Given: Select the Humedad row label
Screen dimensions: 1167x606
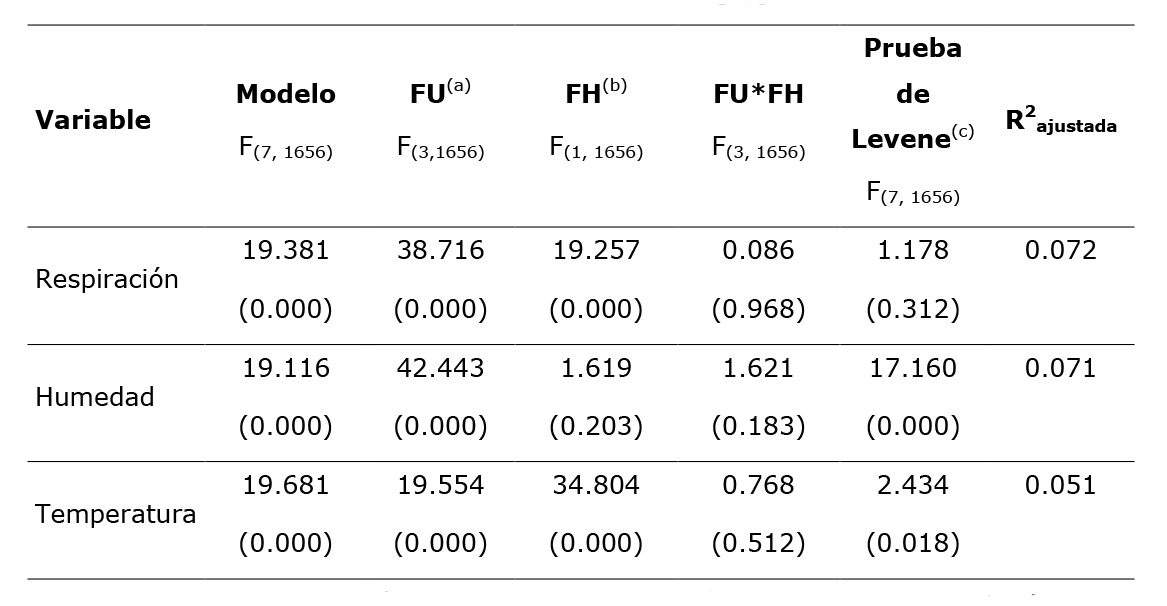Looking at the screenshot, I should [x=95, y=397].
